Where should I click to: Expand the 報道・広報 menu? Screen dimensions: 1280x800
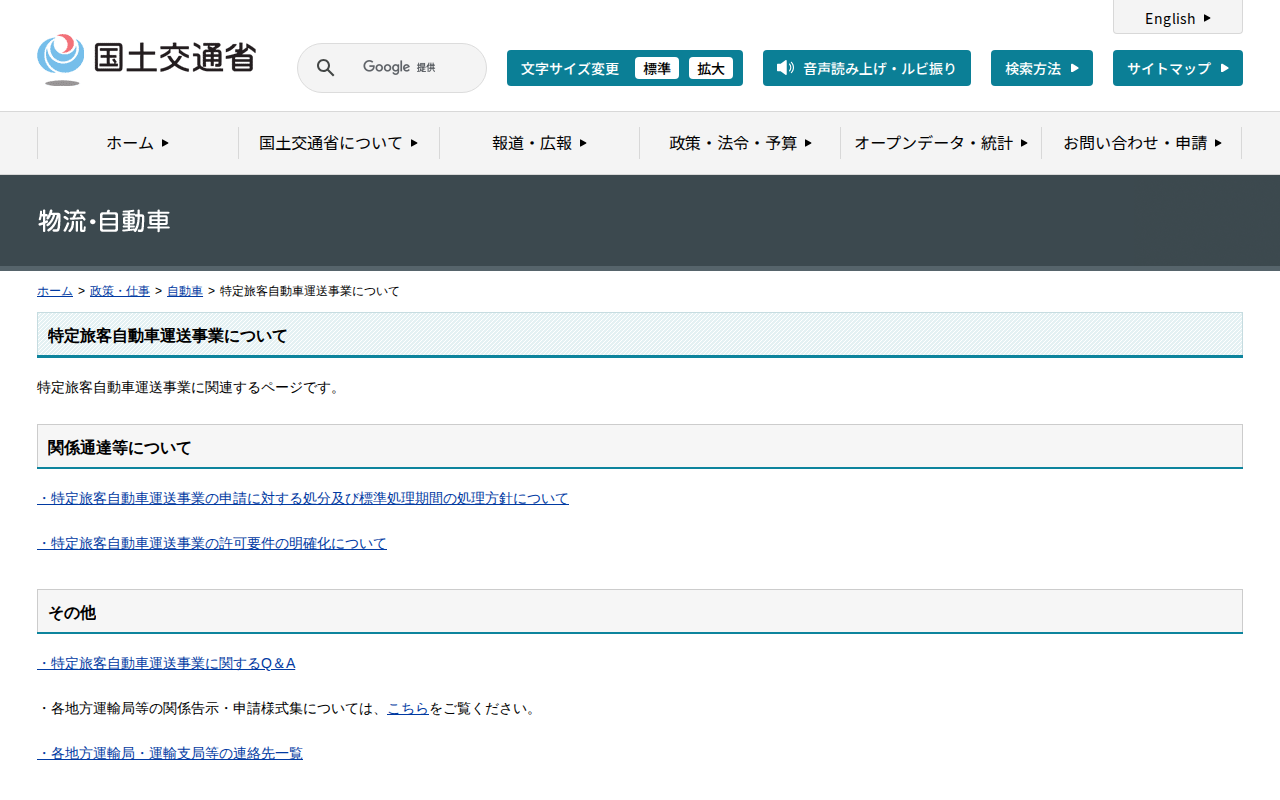pyautogui.click(x=540, y=143)
